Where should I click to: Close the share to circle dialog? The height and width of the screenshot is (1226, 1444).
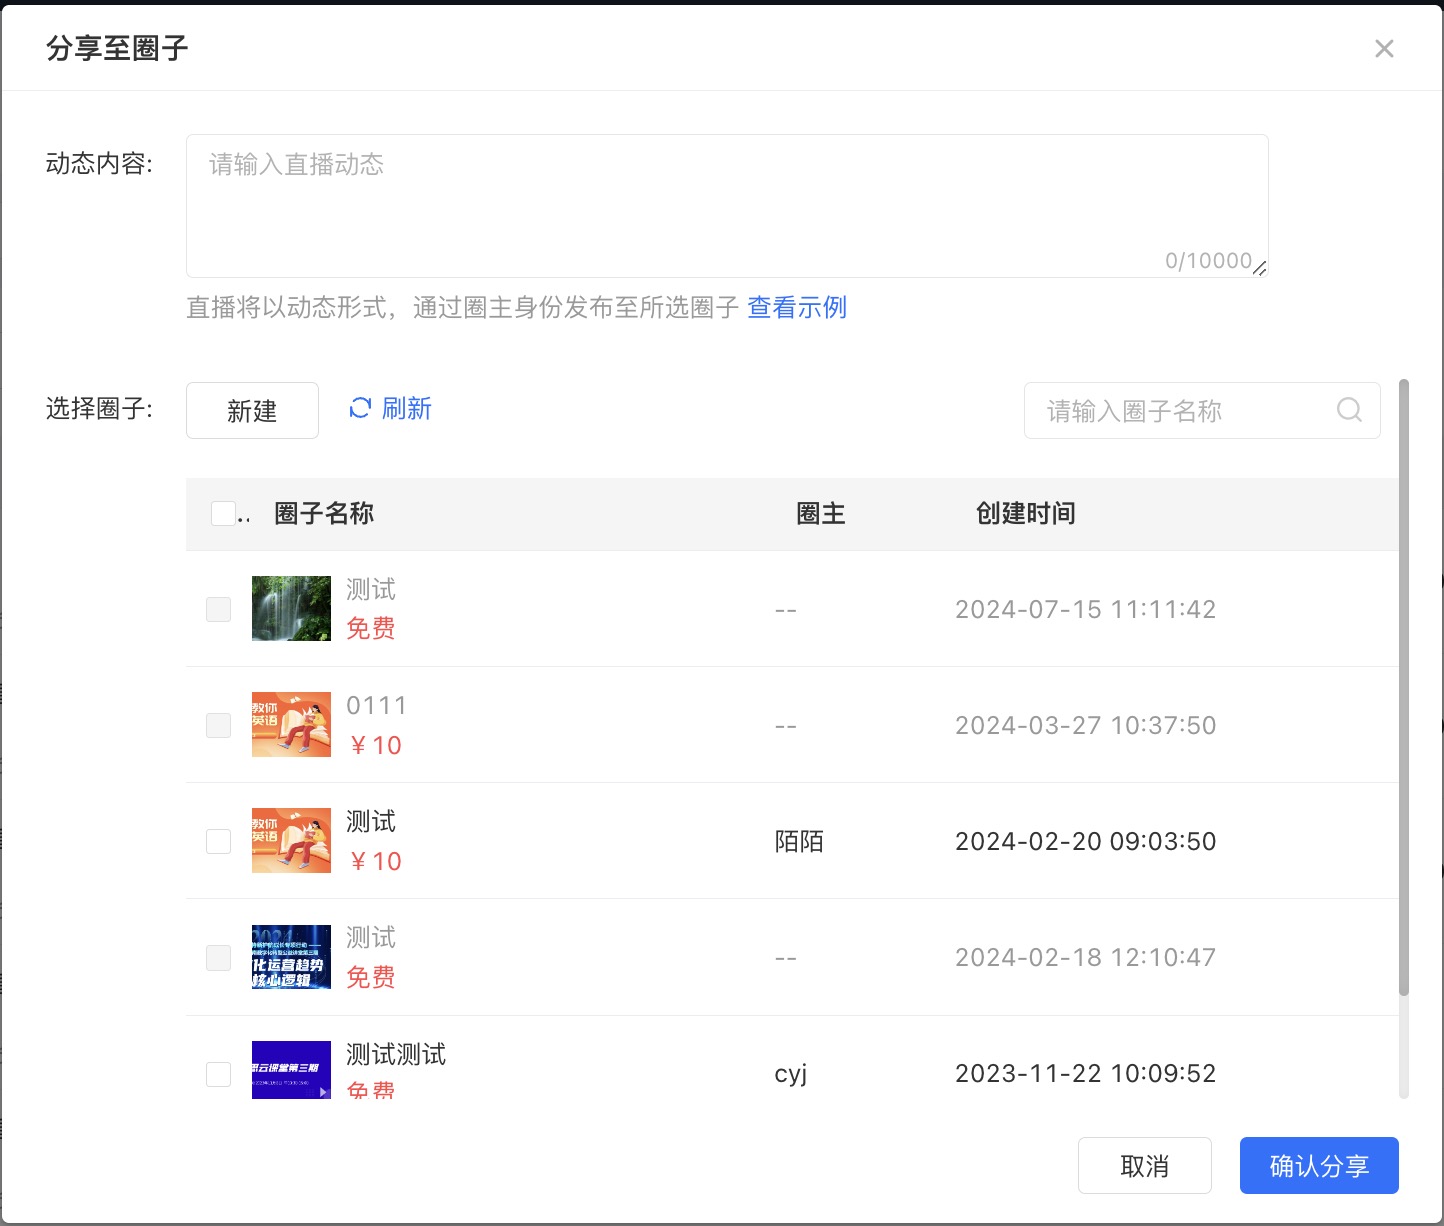[1384, 49]
